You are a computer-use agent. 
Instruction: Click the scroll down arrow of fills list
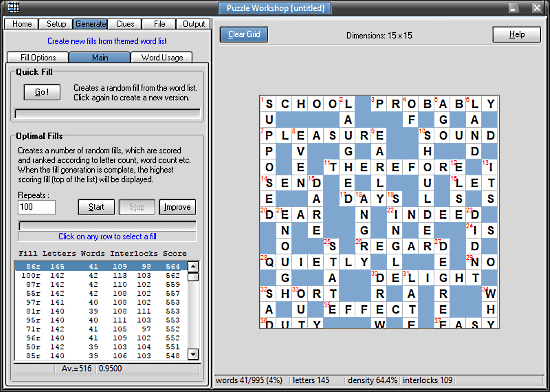tap(193, 354)
